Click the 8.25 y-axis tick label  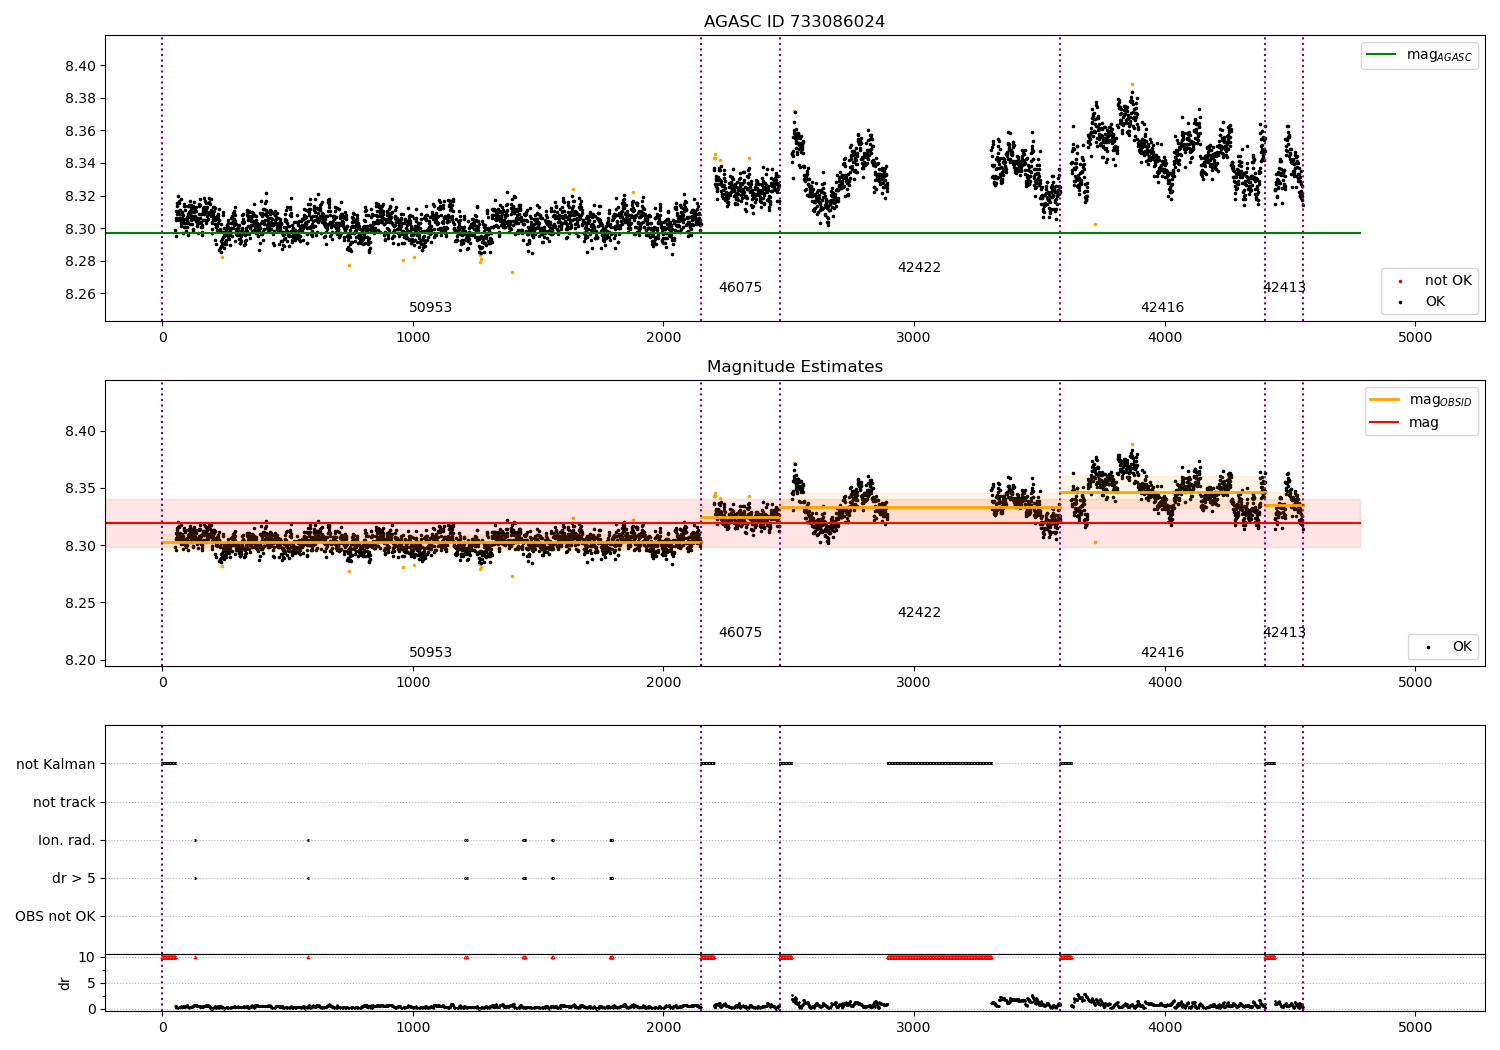[80, 603]
